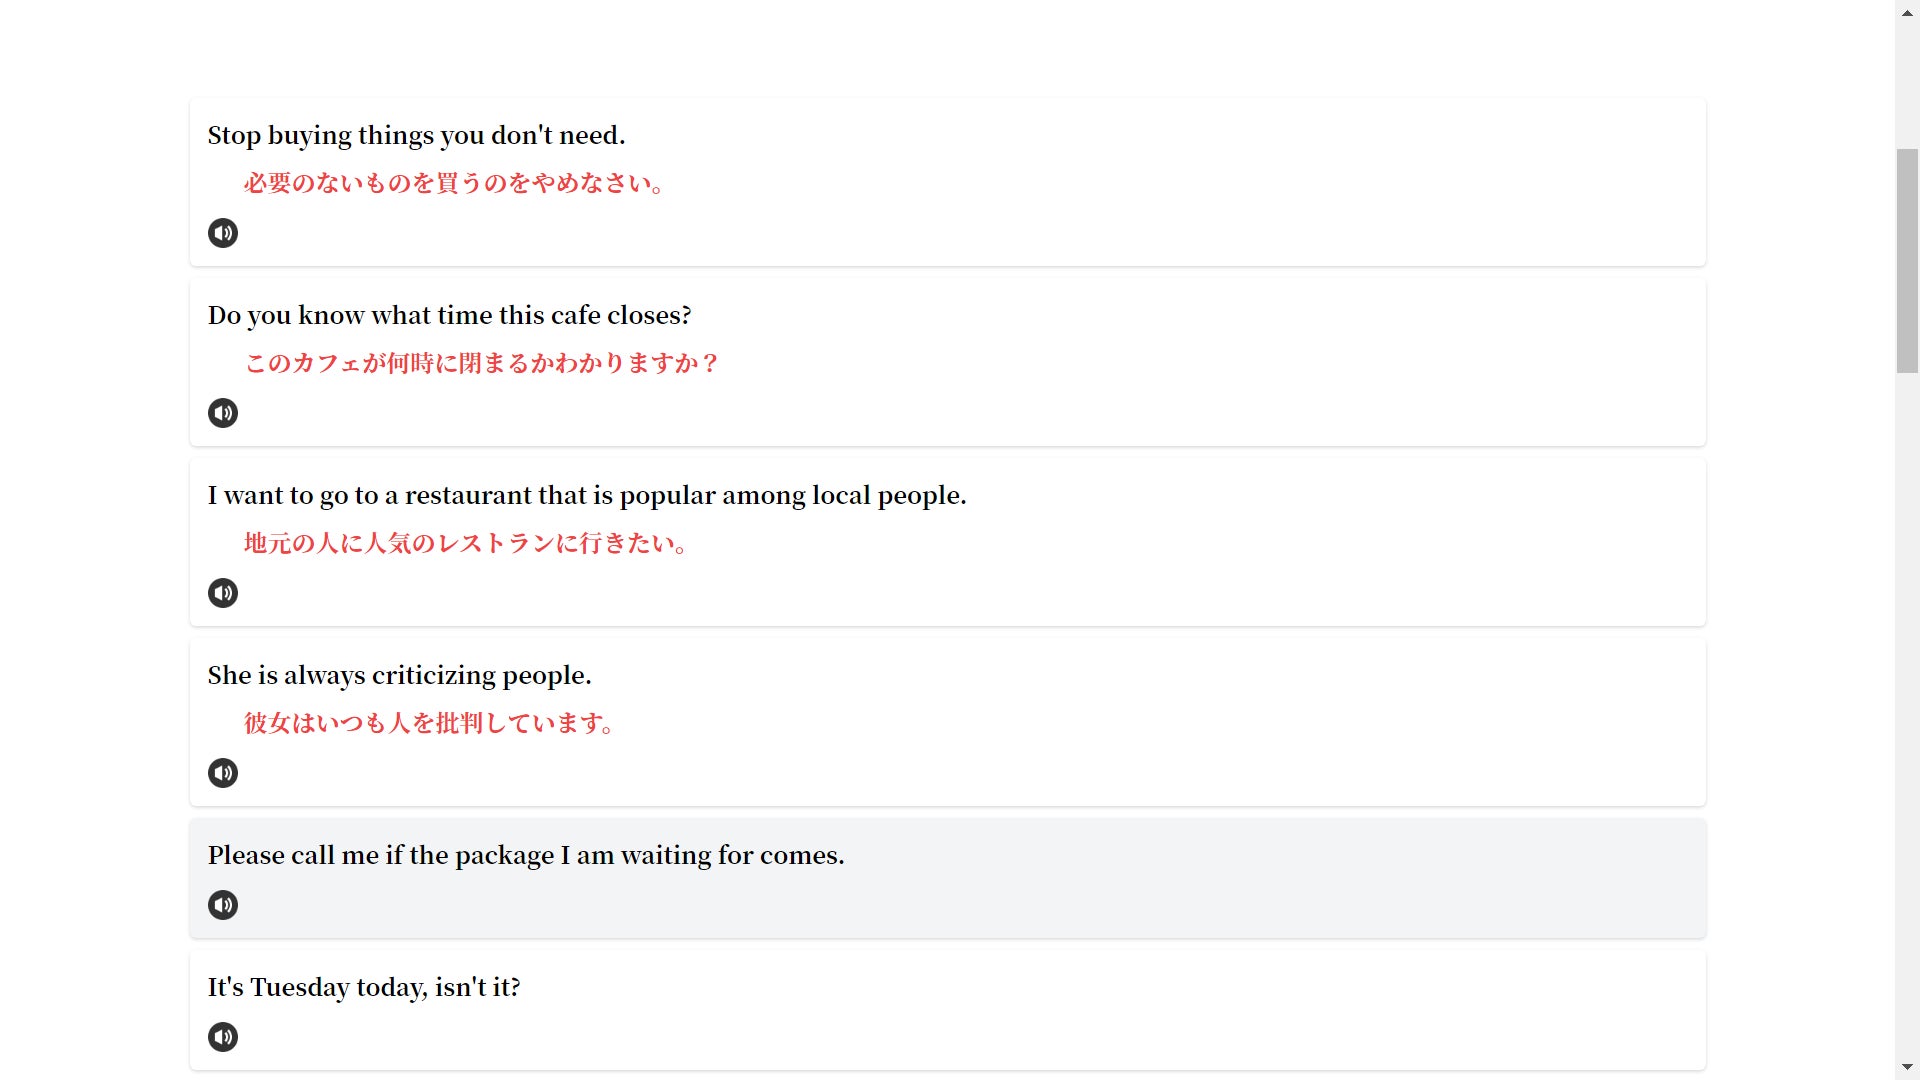Play audio for "Stop buying things" sentence
This screenshot has width=1920, height=1080.
coord(222,233)
